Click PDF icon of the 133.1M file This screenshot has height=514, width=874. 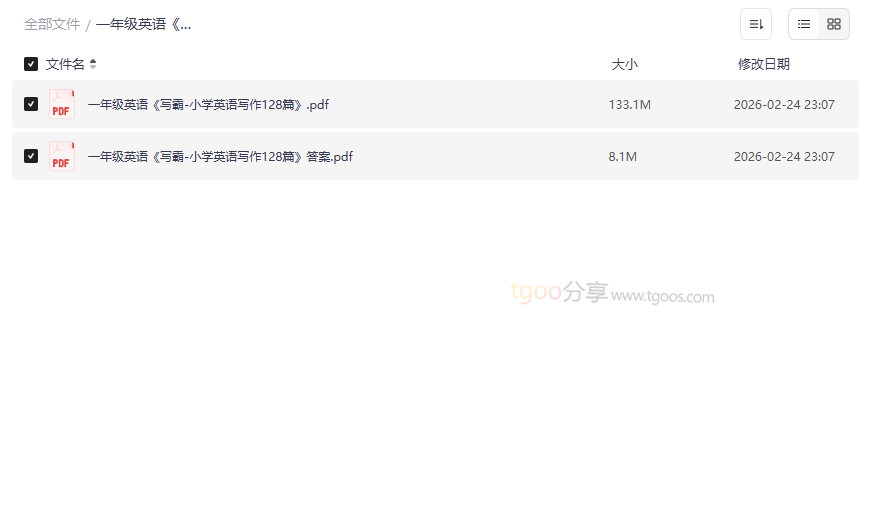(61, 104)
